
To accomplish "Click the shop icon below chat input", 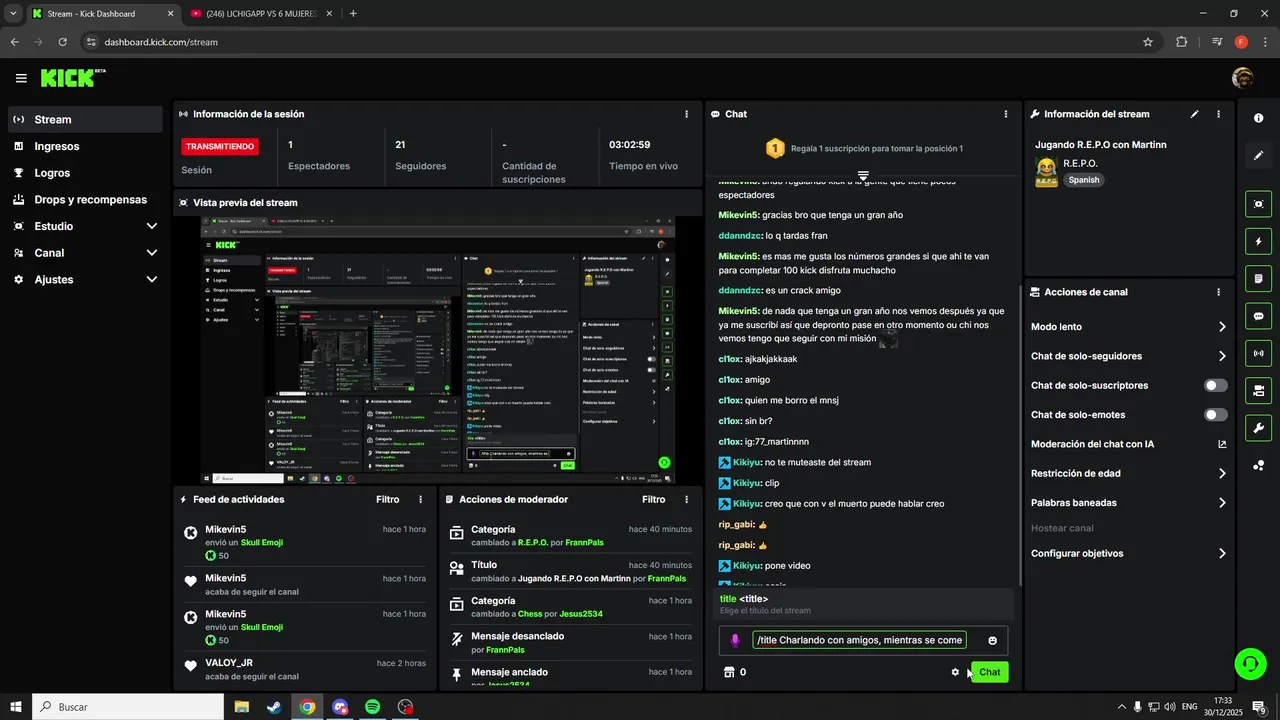I will pyautogui.click(x=727, y=672).
